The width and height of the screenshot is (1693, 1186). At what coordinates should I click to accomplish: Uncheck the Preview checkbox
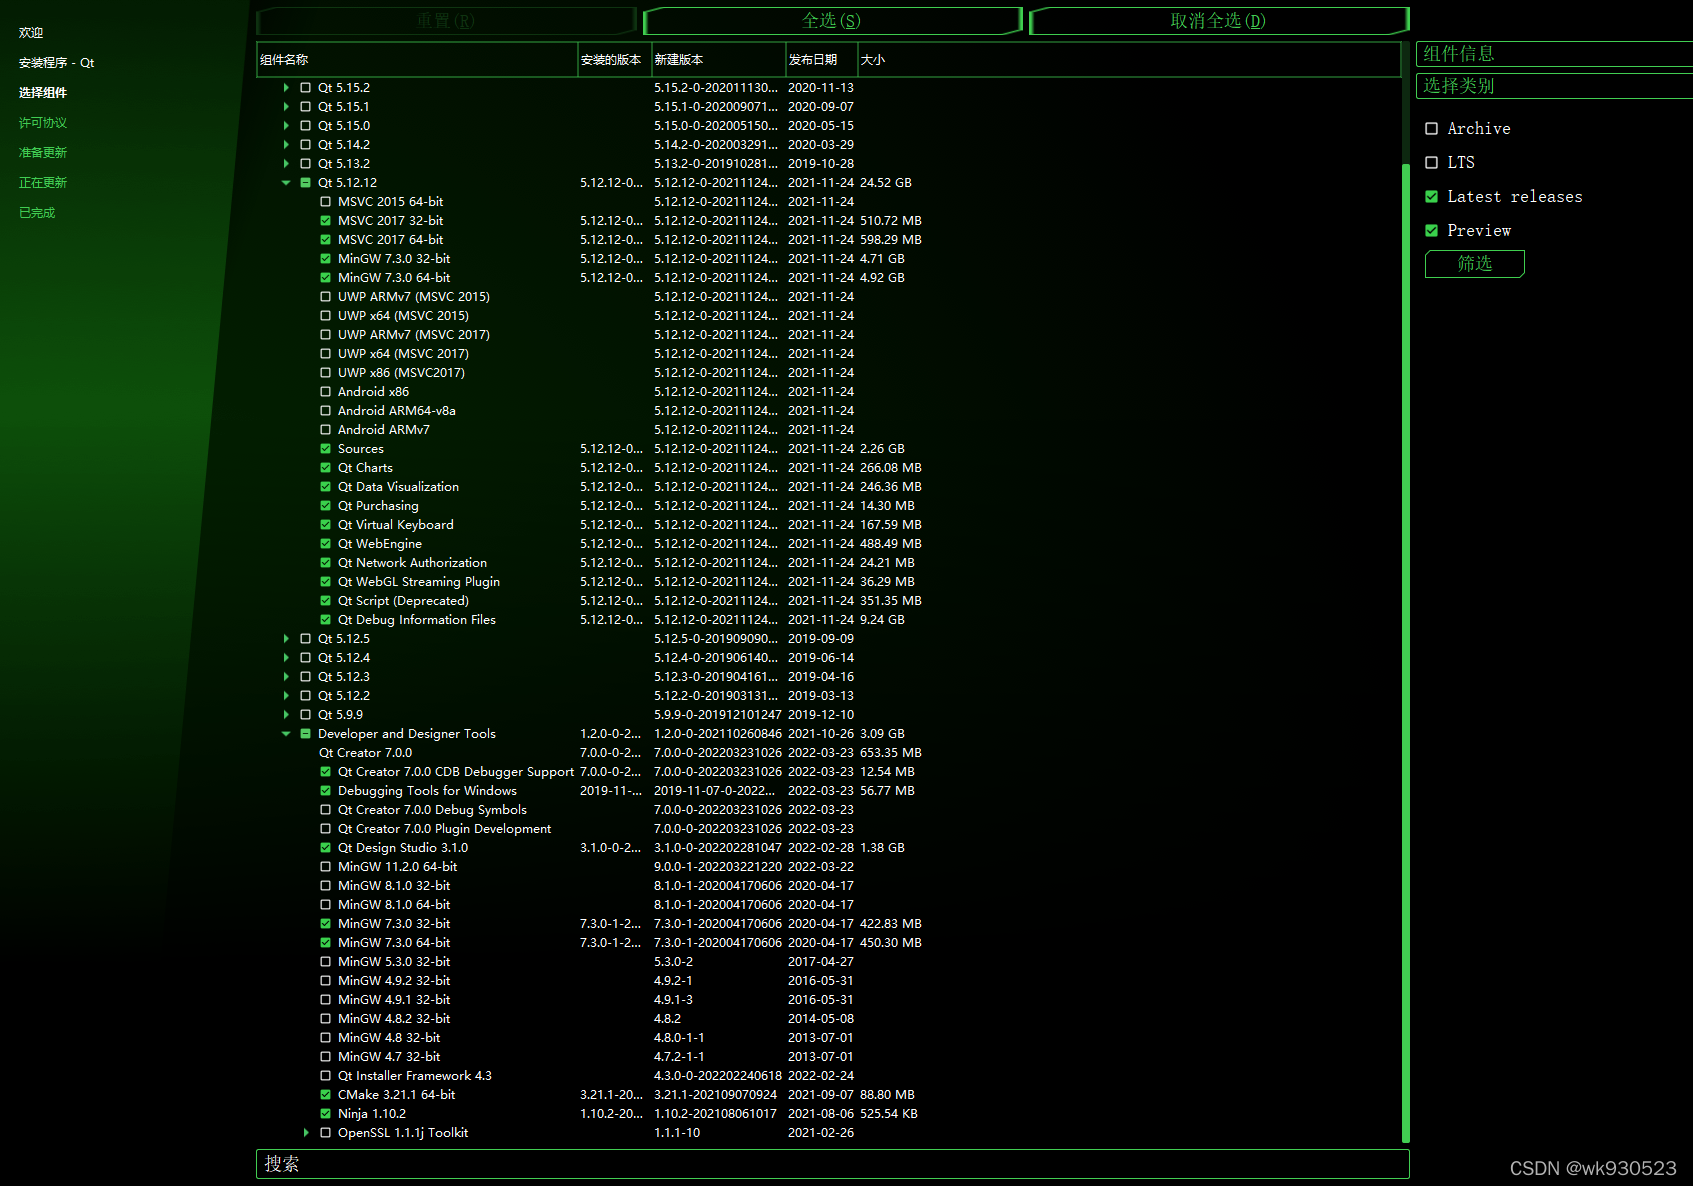[1431, 230]
